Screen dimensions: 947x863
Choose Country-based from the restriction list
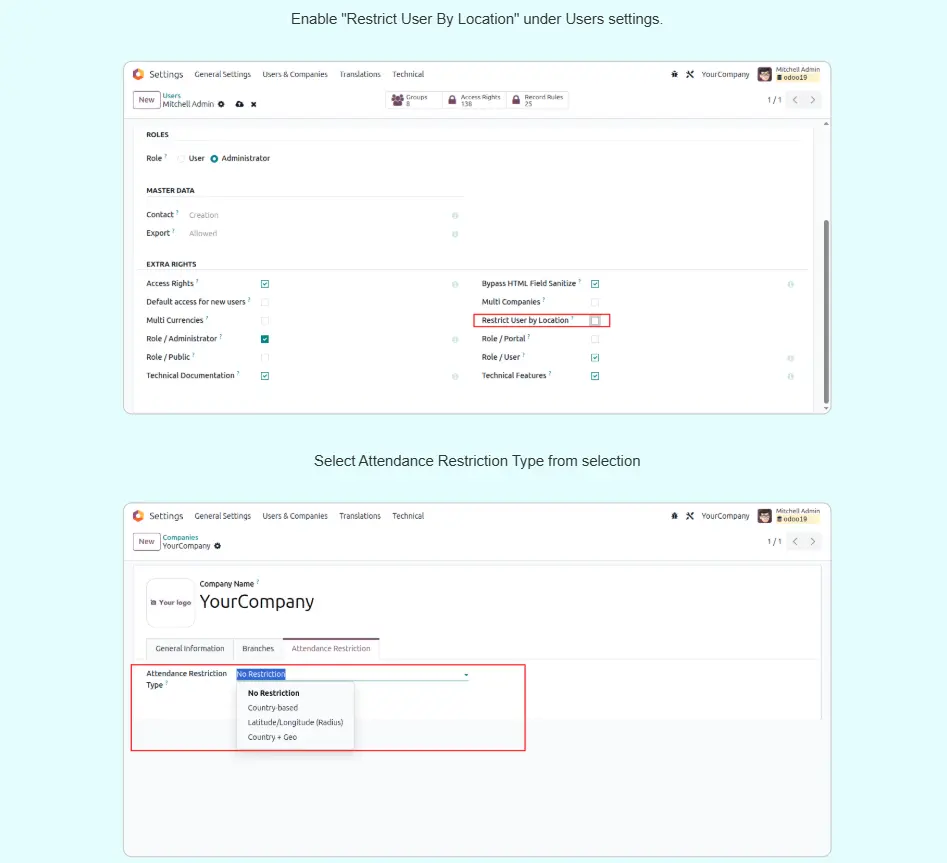pos(272,708)
